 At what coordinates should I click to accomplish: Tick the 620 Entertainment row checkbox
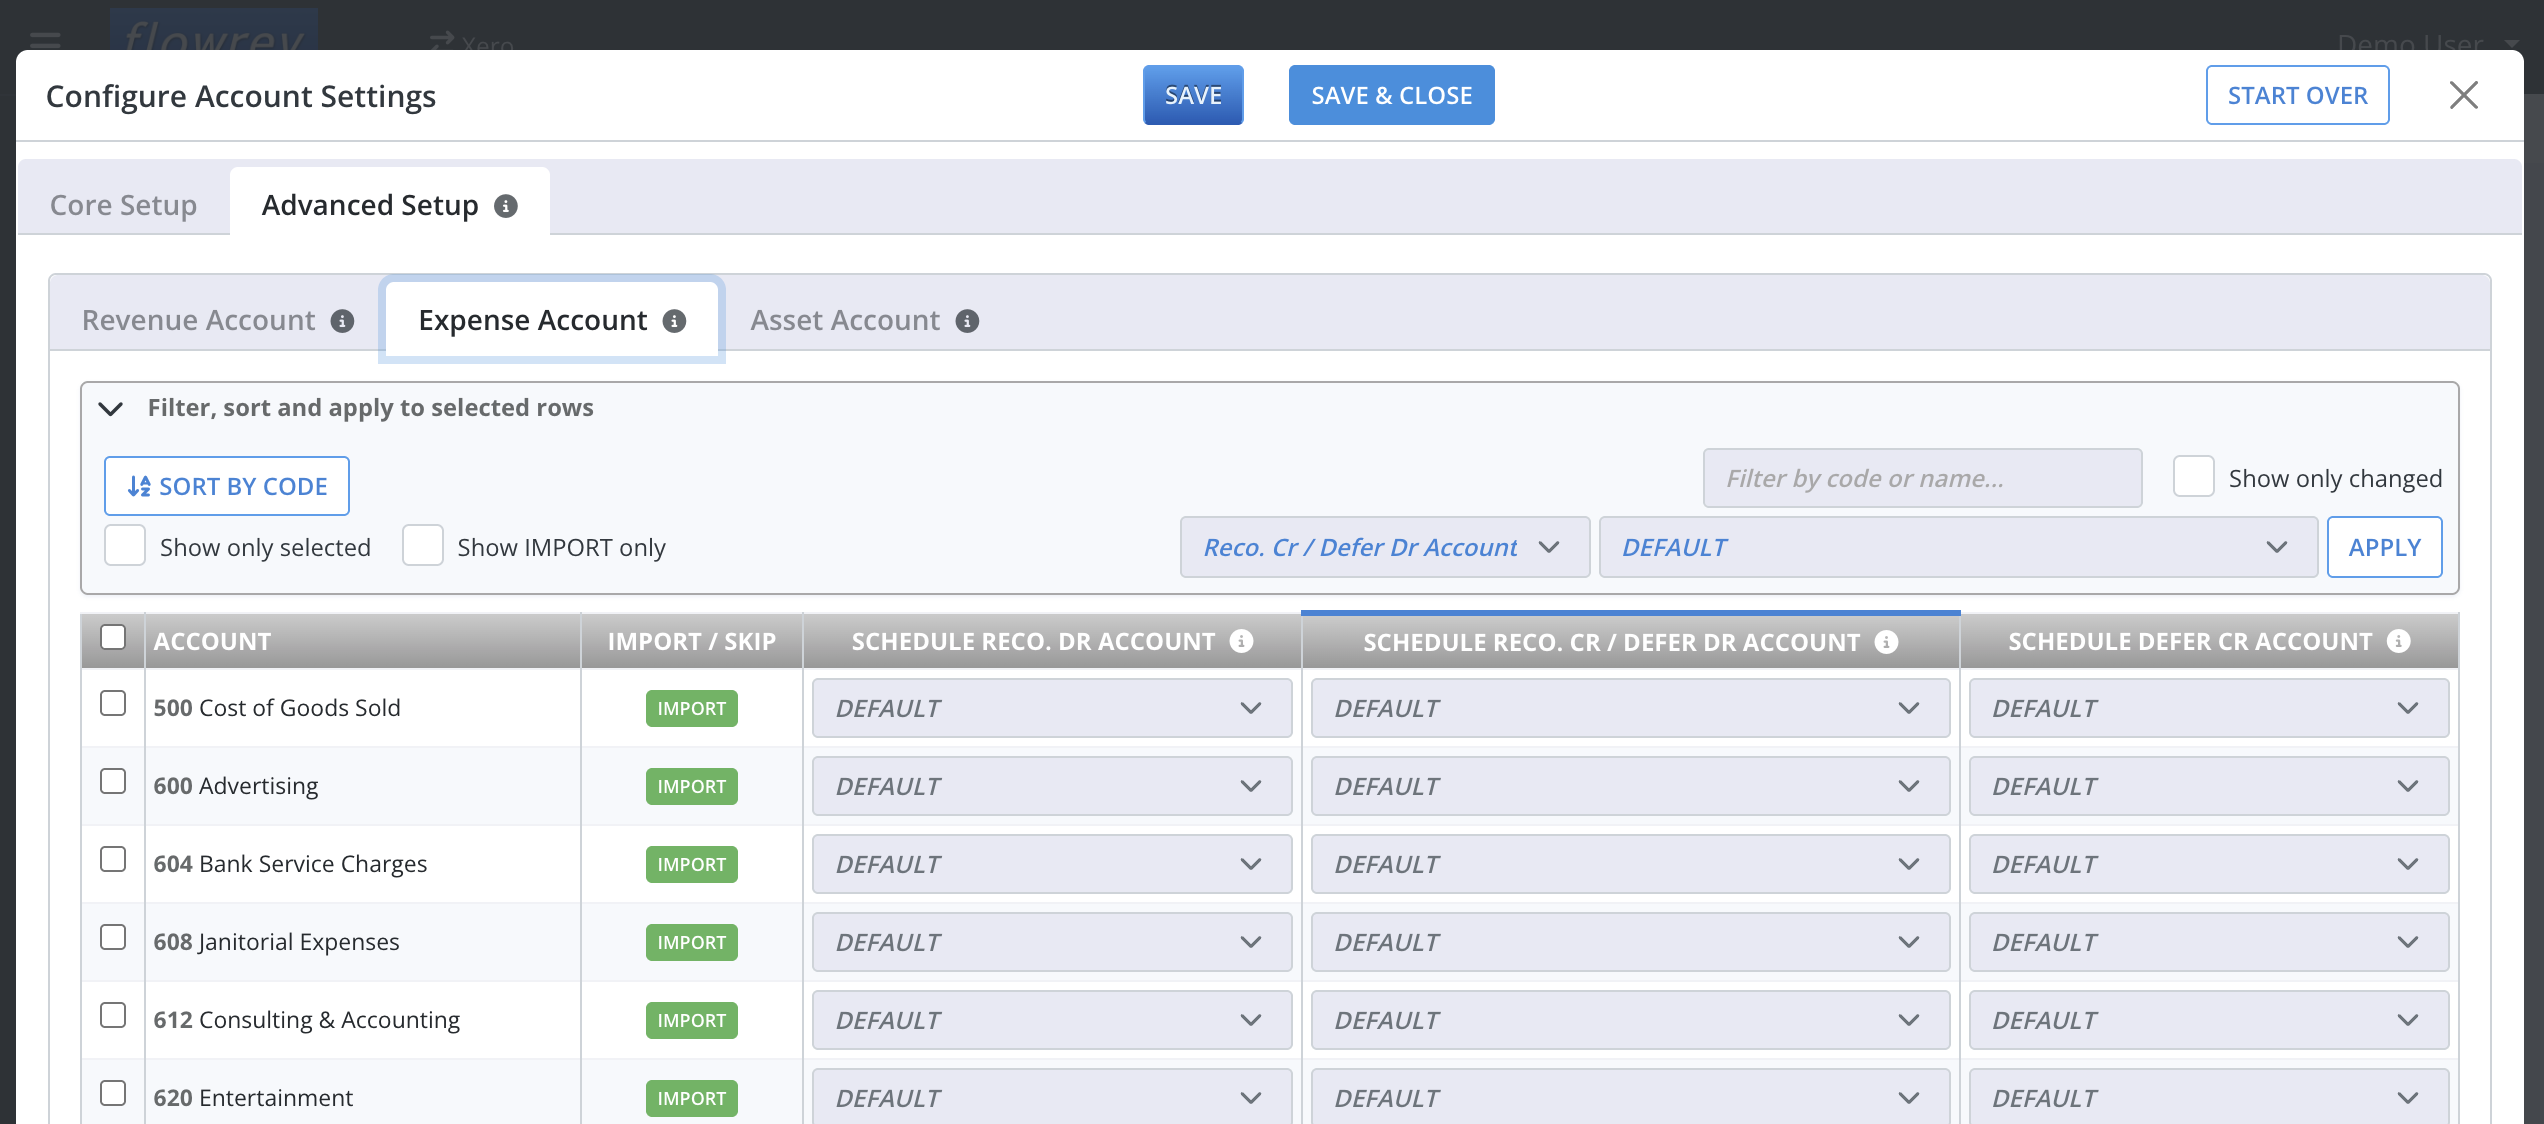pyautogui.click(x=113, y=1093)
